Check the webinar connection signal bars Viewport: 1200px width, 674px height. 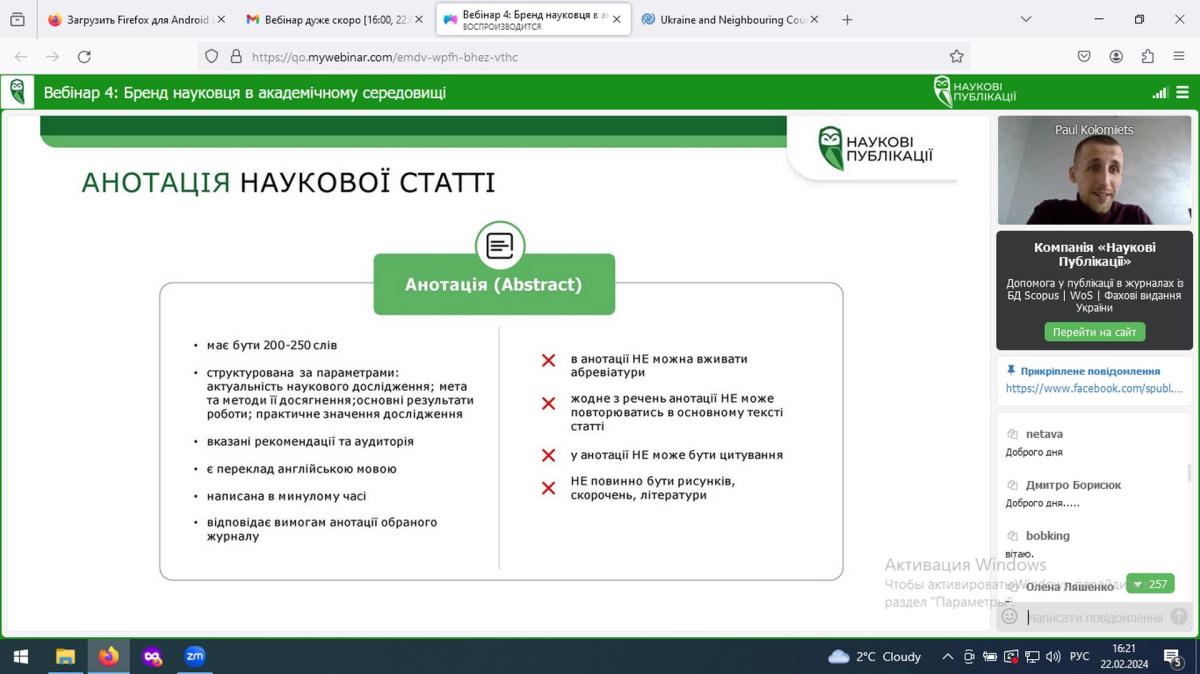click(x=1160, y=93)
